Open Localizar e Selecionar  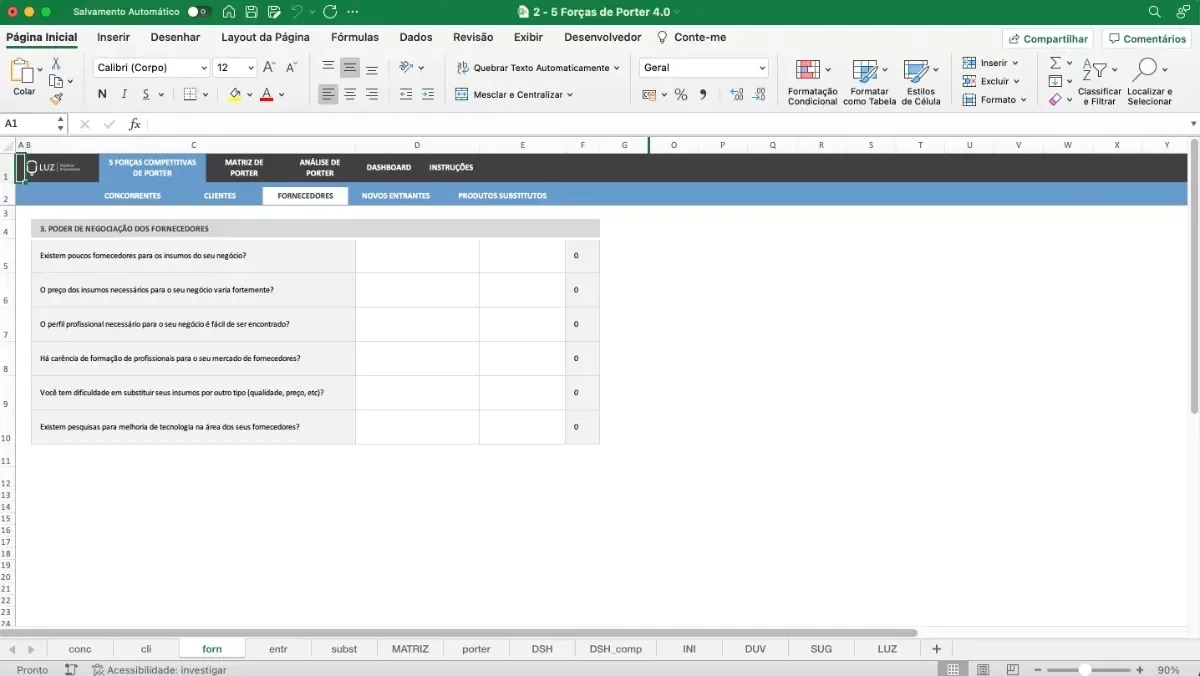pyautogui.click(x=1149, y=82)
